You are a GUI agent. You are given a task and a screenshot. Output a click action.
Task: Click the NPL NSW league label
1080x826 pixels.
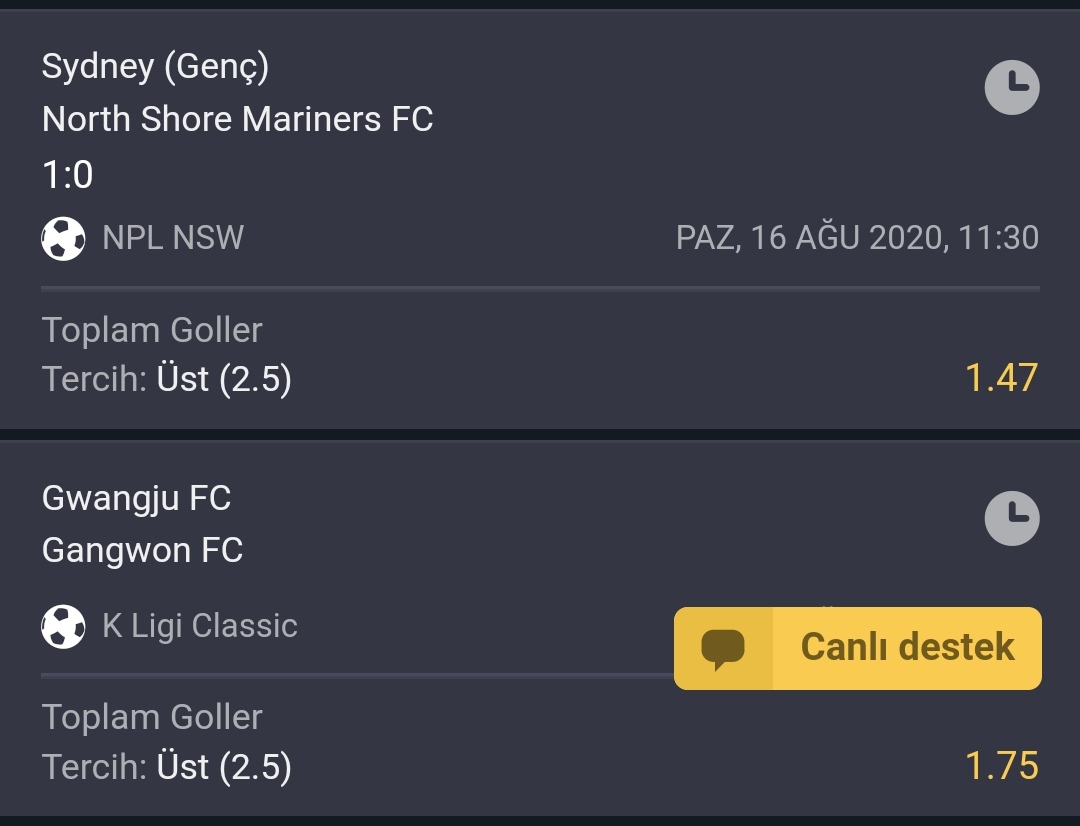tap(173, 238)
